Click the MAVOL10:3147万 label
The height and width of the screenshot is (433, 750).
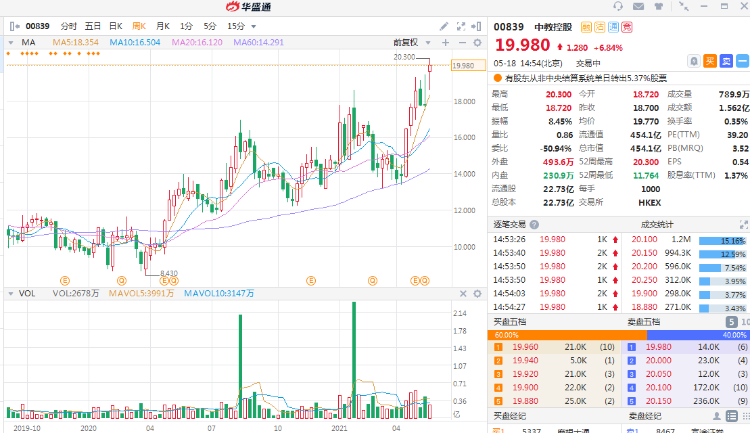219,294
